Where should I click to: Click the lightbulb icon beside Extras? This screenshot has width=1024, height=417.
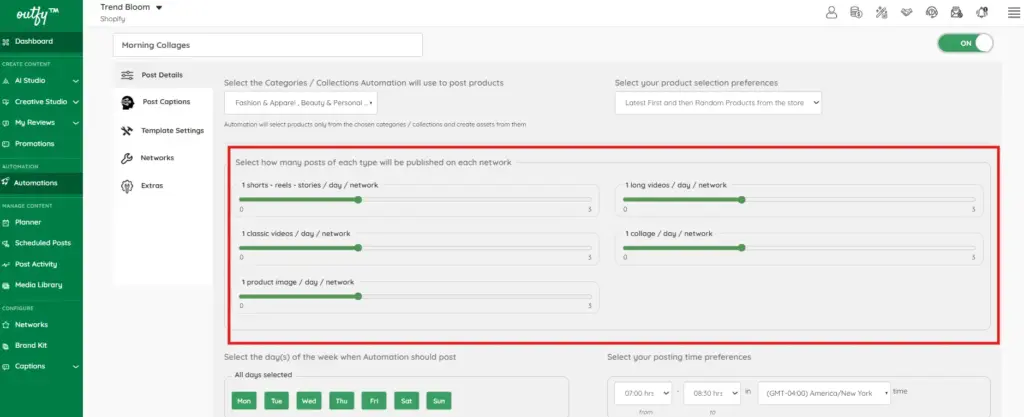127,186
